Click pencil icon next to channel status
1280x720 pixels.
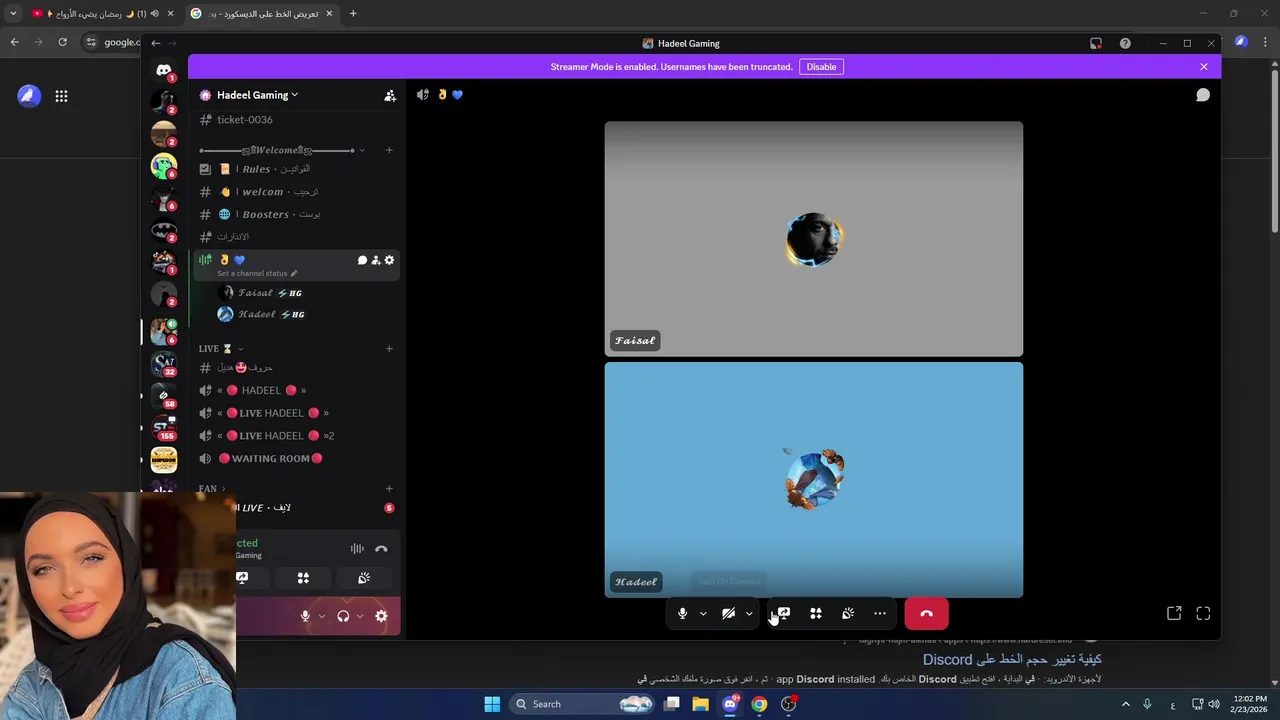coord(293,273)
